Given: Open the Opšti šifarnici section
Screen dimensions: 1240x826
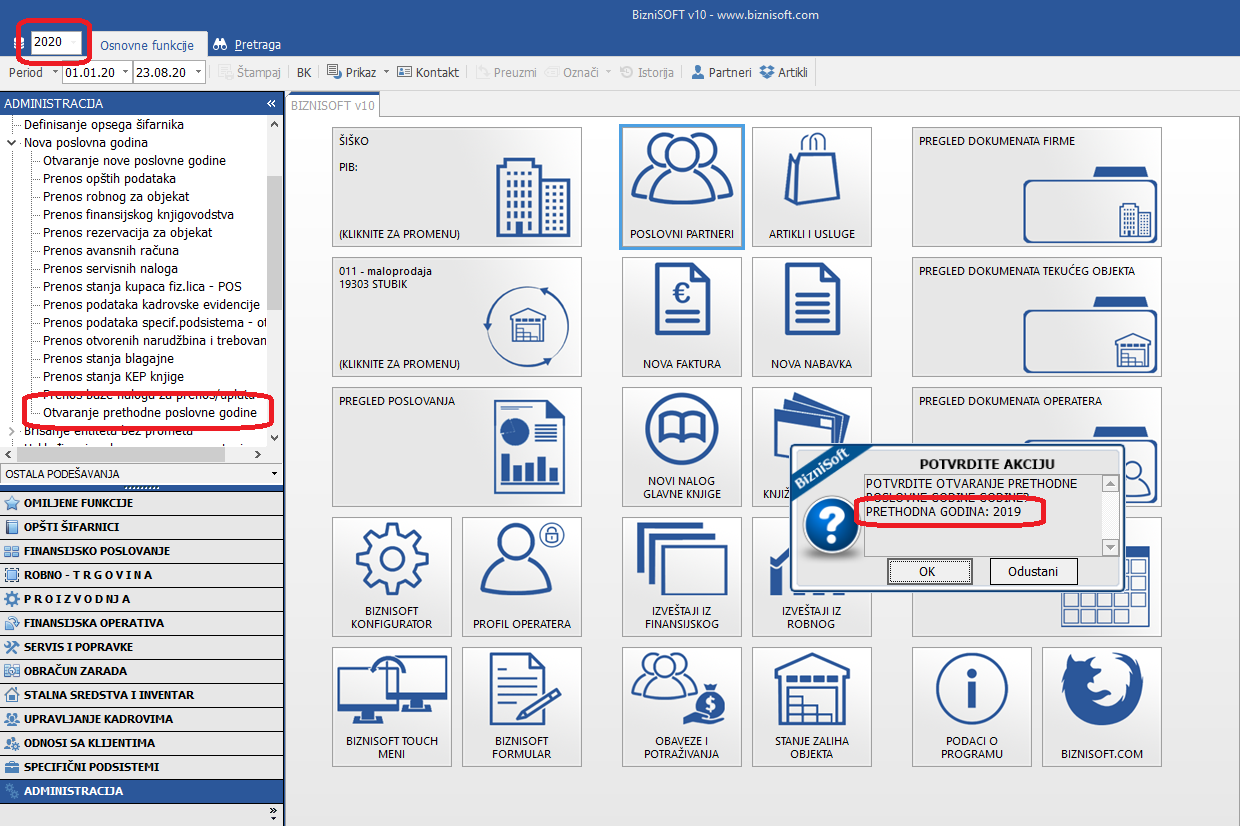Looking at the screenshot, I should tap(142, 527).
